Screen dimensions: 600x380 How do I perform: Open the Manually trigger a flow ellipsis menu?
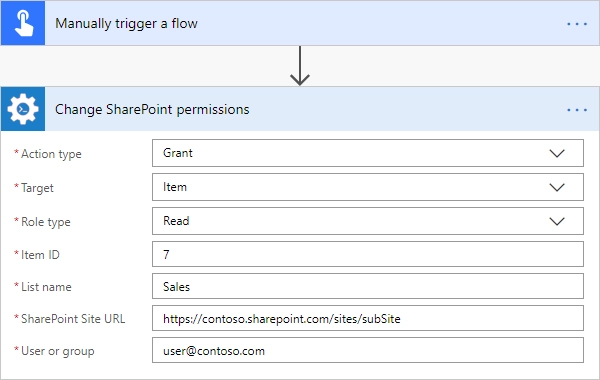coord(577,24)
